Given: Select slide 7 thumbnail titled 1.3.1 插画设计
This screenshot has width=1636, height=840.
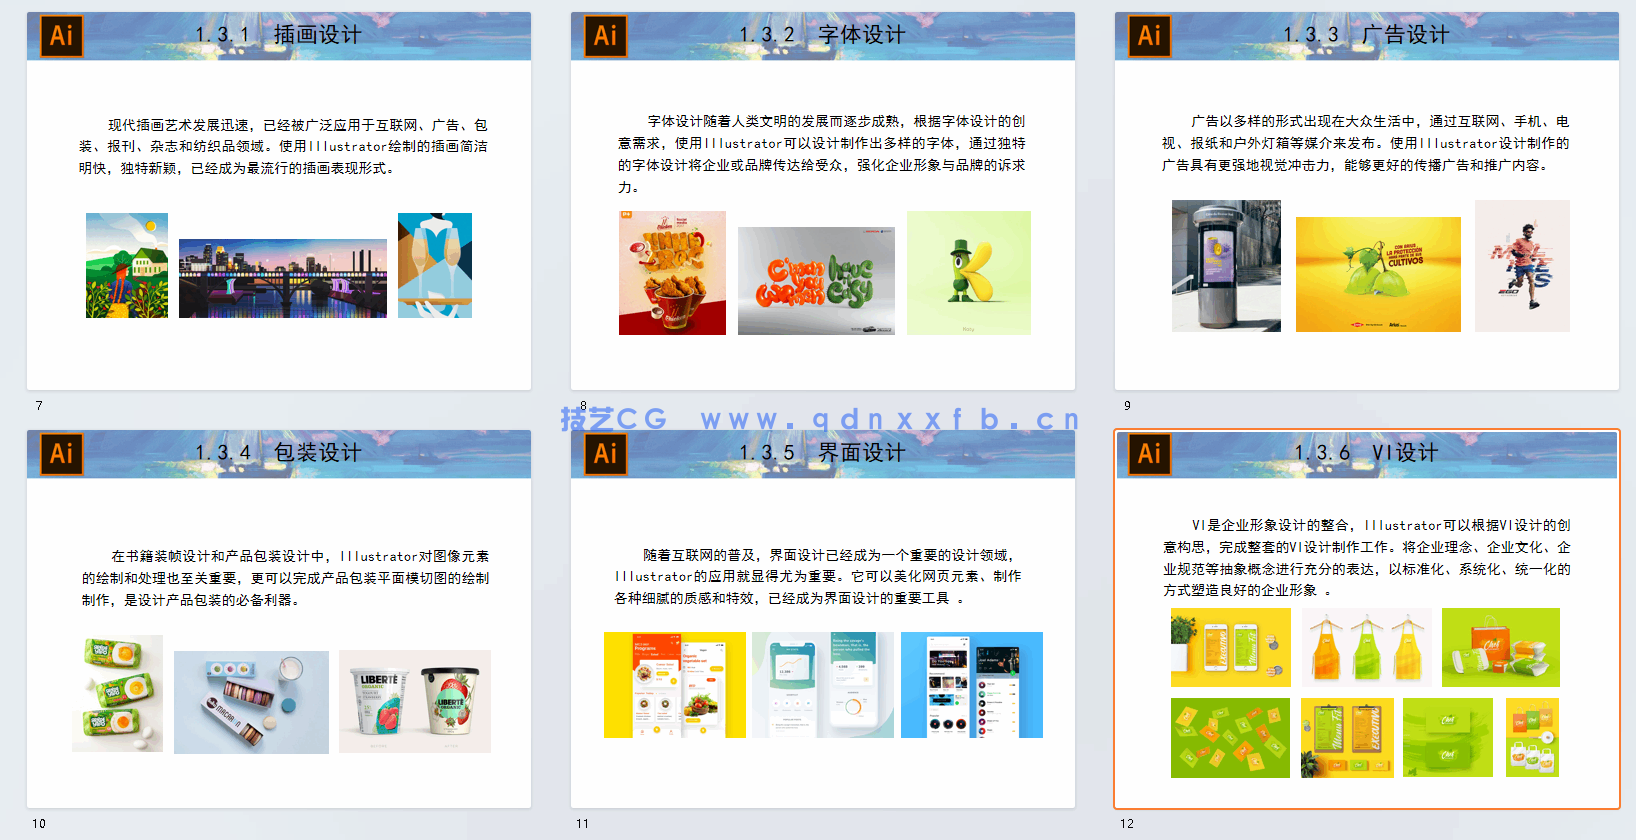Looking at the screenshot, I should tap(279, 201).
